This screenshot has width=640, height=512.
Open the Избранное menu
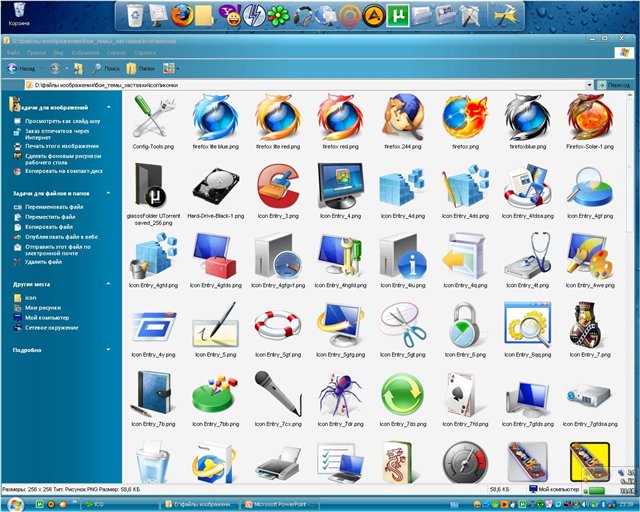click(x=85, y=53)
